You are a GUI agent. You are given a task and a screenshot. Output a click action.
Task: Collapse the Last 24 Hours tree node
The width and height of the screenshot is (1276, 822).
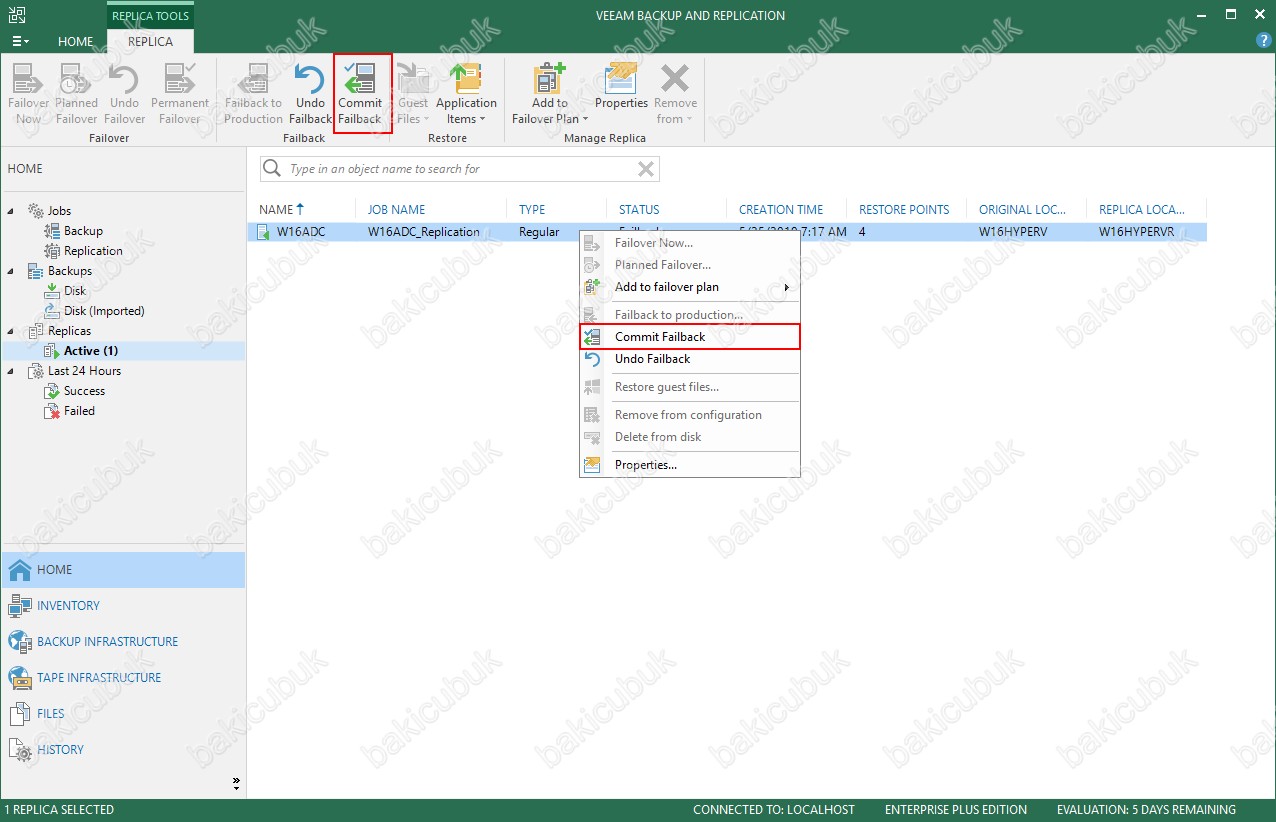[12, 371]
